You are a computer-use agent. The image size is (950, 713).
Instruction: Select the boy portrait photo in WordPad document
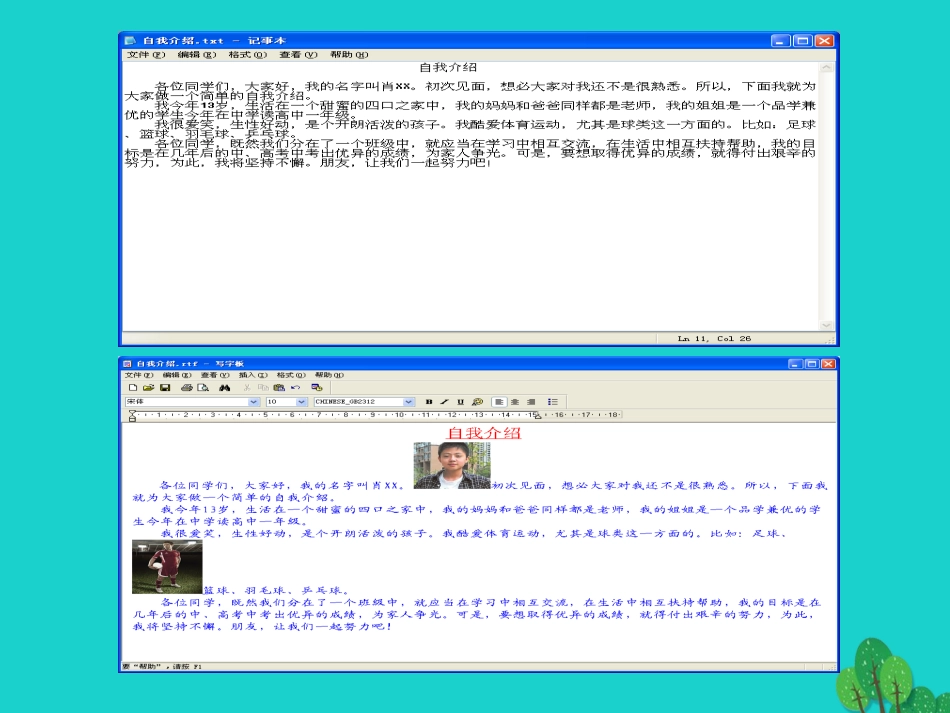pos(452,465)
